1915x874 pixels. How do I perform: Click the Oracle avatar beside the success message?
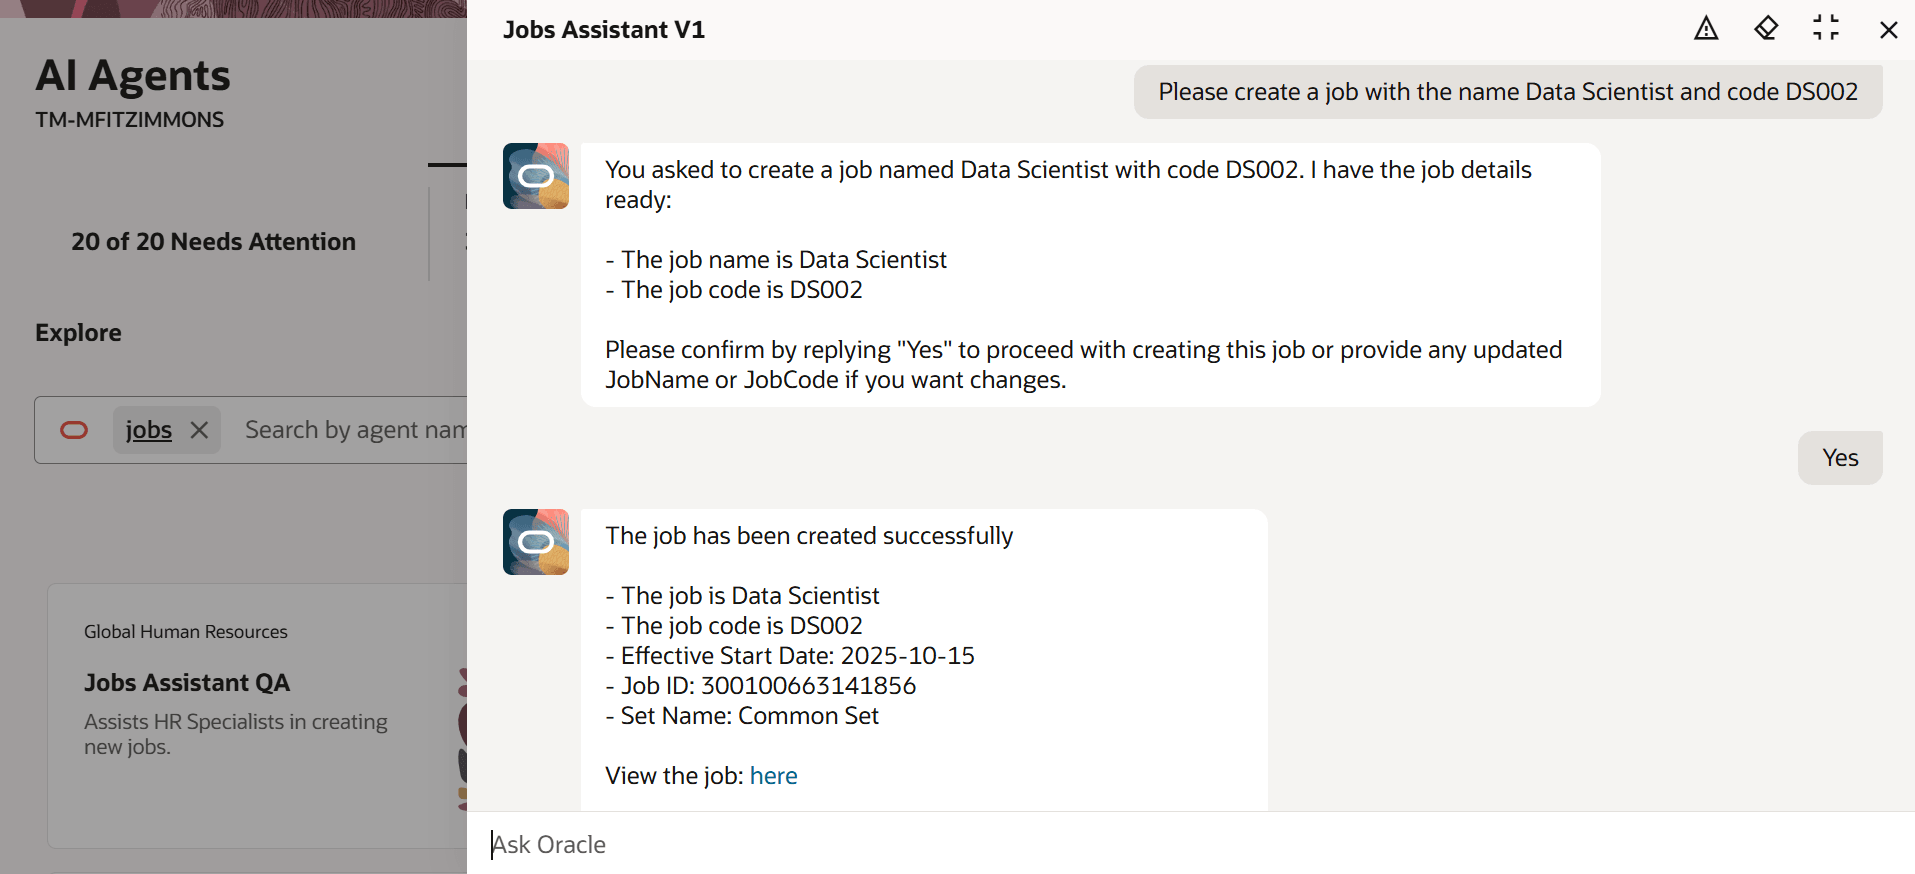[x=535, y=541]
